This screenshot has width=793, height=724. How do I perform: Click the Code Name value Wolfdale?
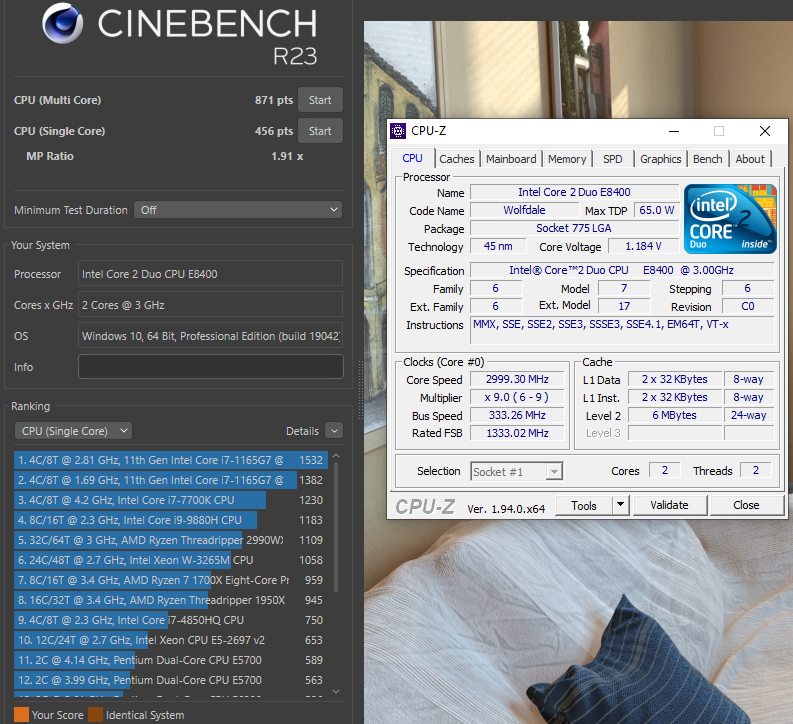point(524,210)
